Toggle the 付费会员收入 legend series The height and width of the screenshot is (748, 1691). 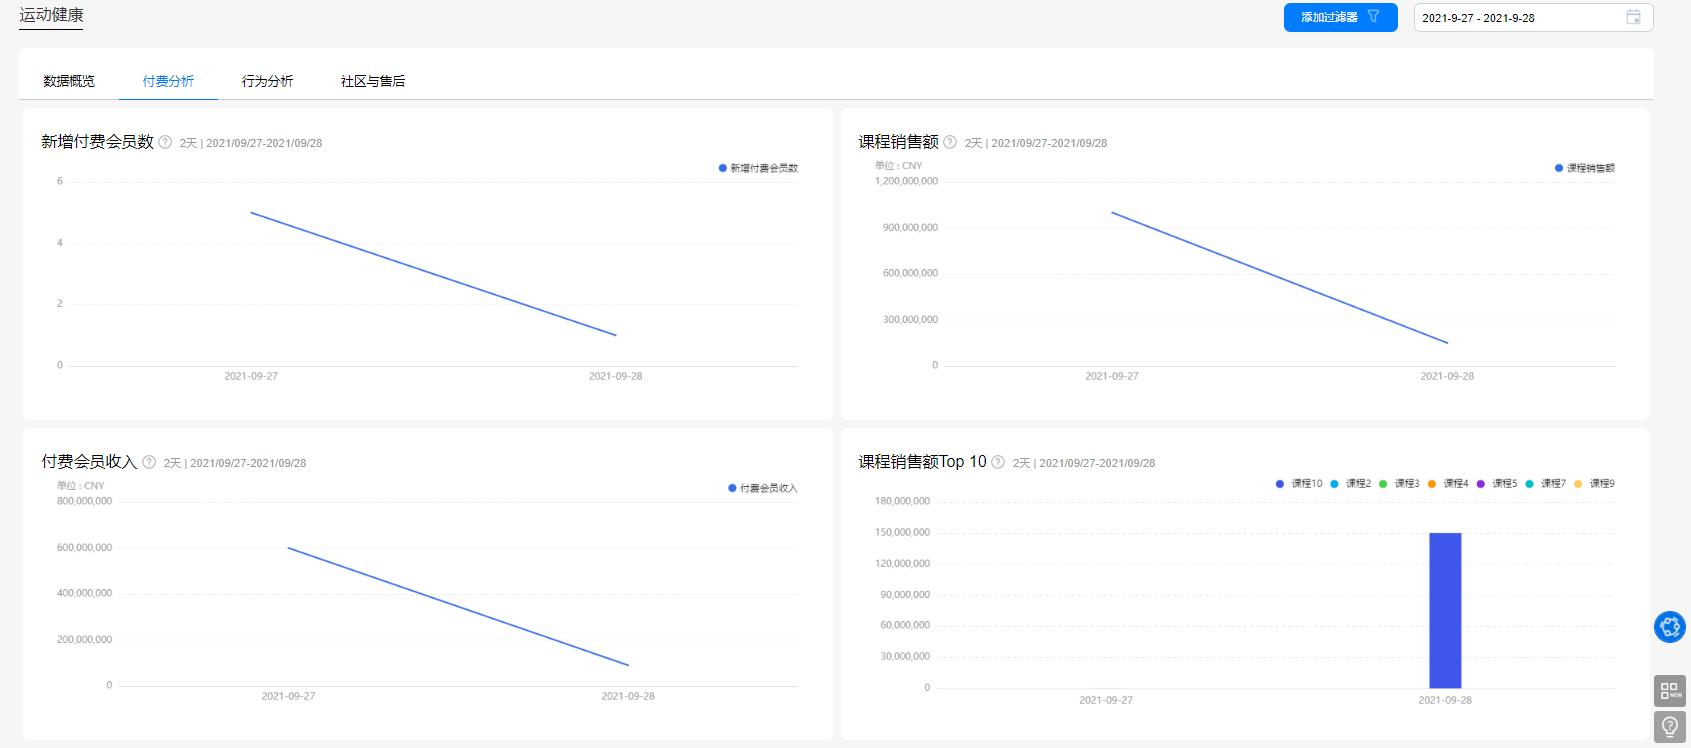tap(763, 488)
